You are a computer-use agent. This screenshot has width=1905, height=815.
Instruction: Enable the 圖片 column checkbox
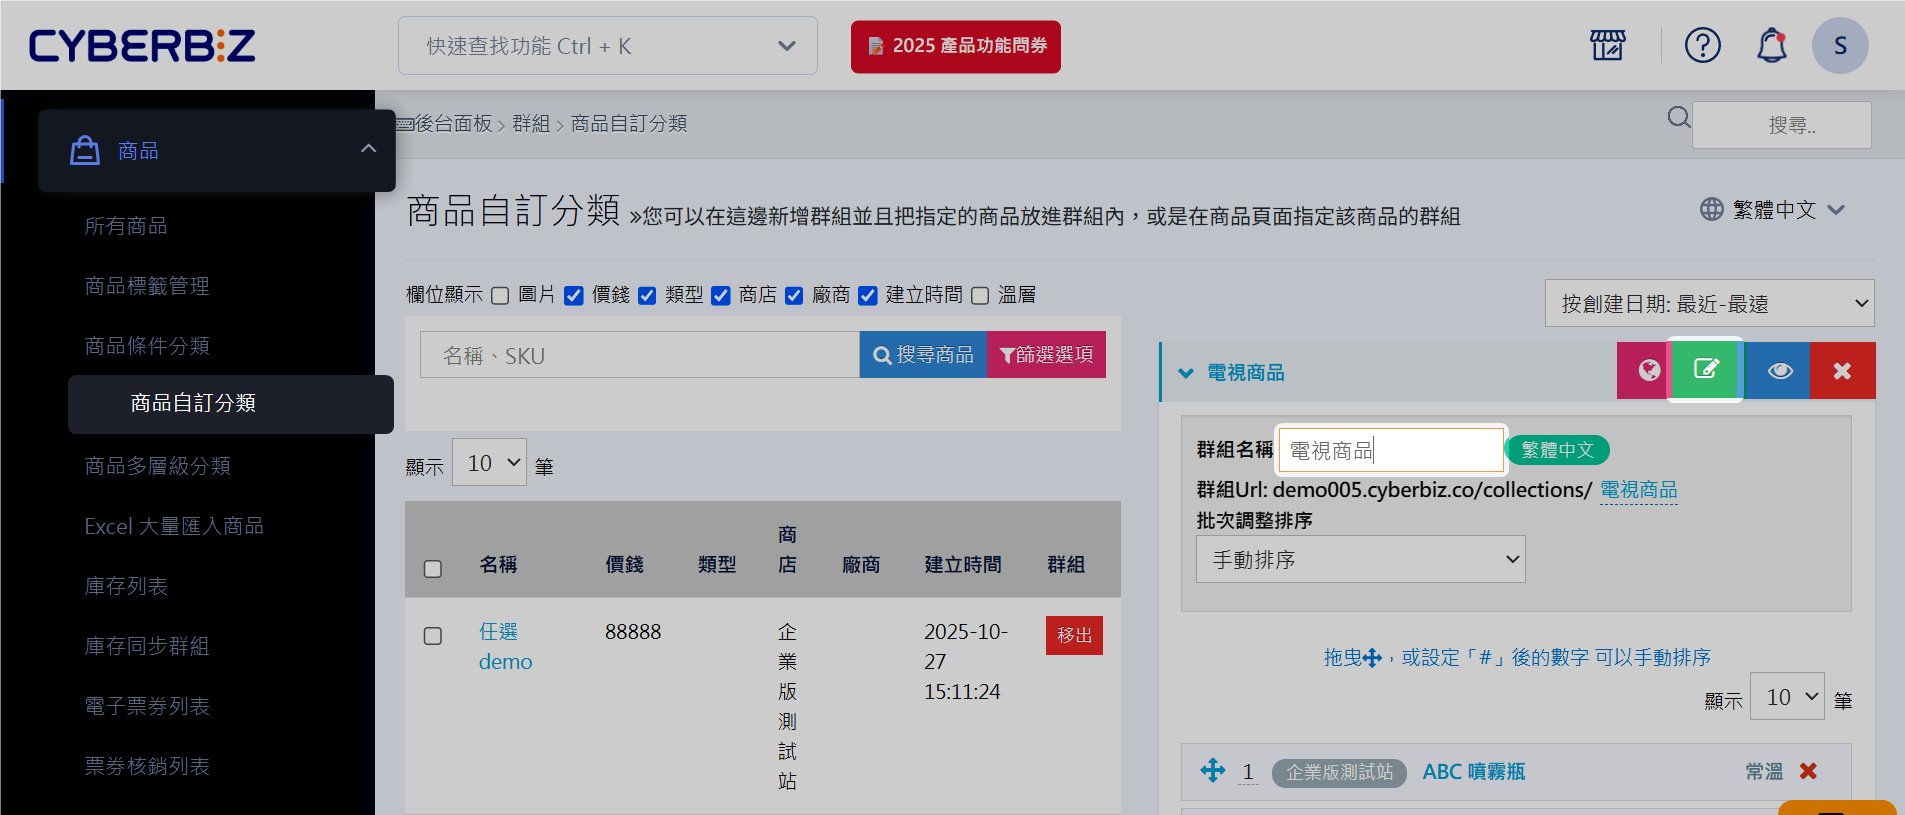tap(500, 295)
